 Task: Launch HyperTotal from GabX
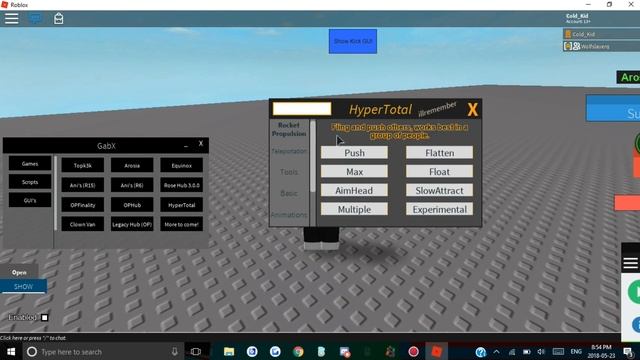tap(181, 204)
